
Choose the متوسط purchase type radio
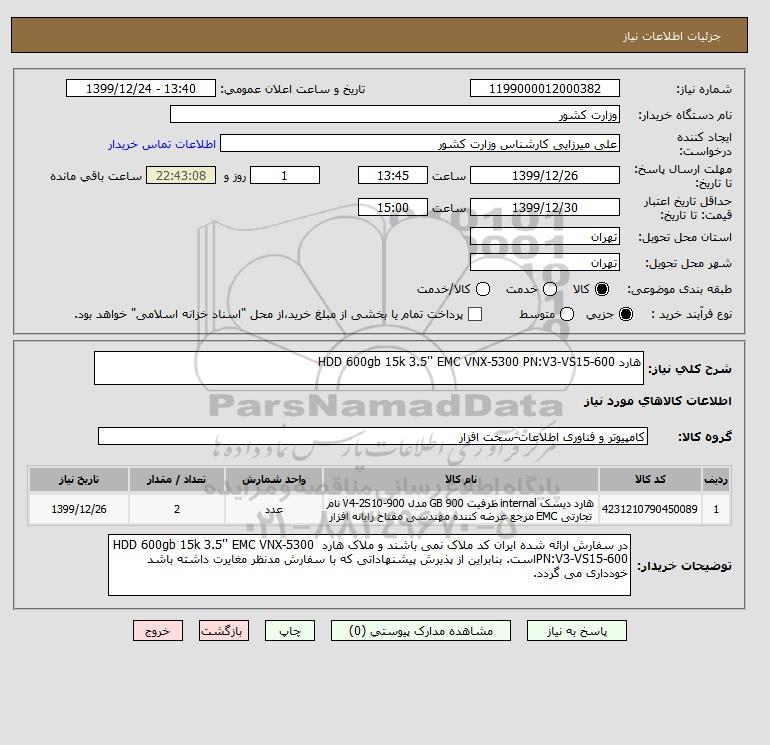click(567, 314)
